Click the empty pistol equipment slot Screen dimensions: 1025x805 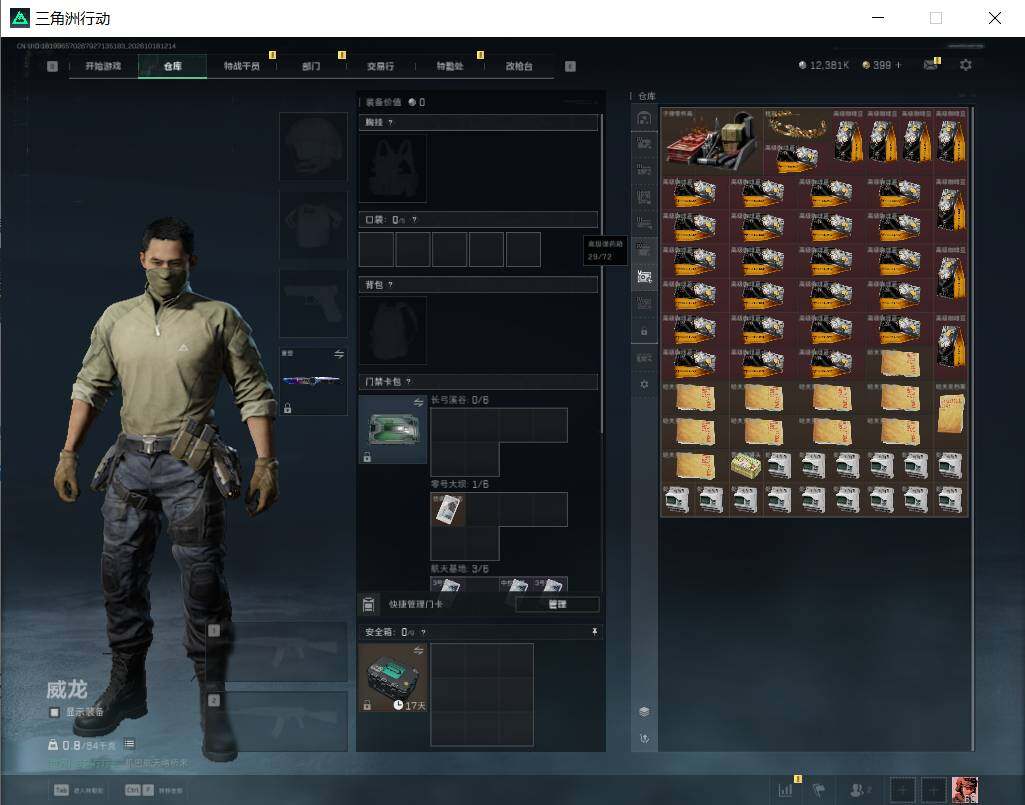click(x=313, y=303)
